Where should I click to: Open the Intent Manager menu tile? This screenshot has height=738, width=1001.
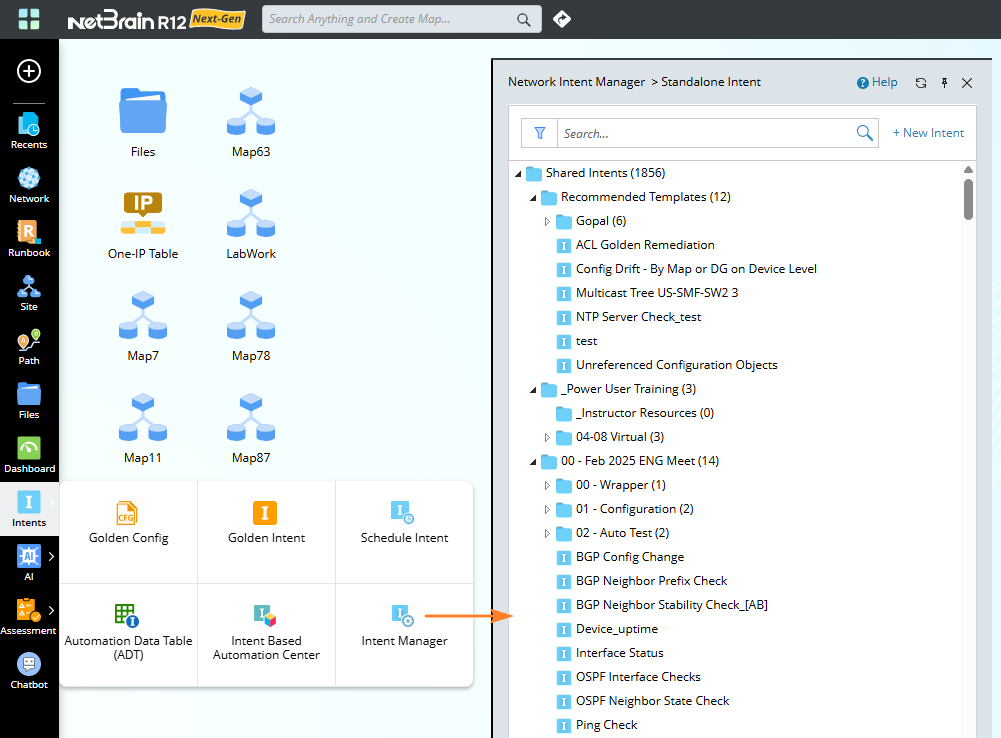pyautogui.click(x=404, y=626)
